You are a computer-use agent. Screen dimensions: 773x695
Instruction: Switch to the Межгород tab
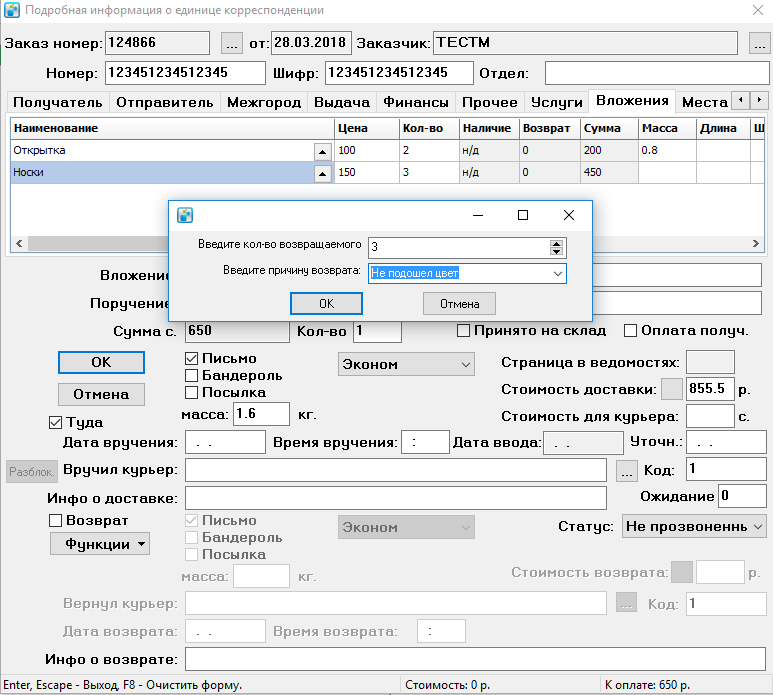pyautogui.click(x=264, y=102)
